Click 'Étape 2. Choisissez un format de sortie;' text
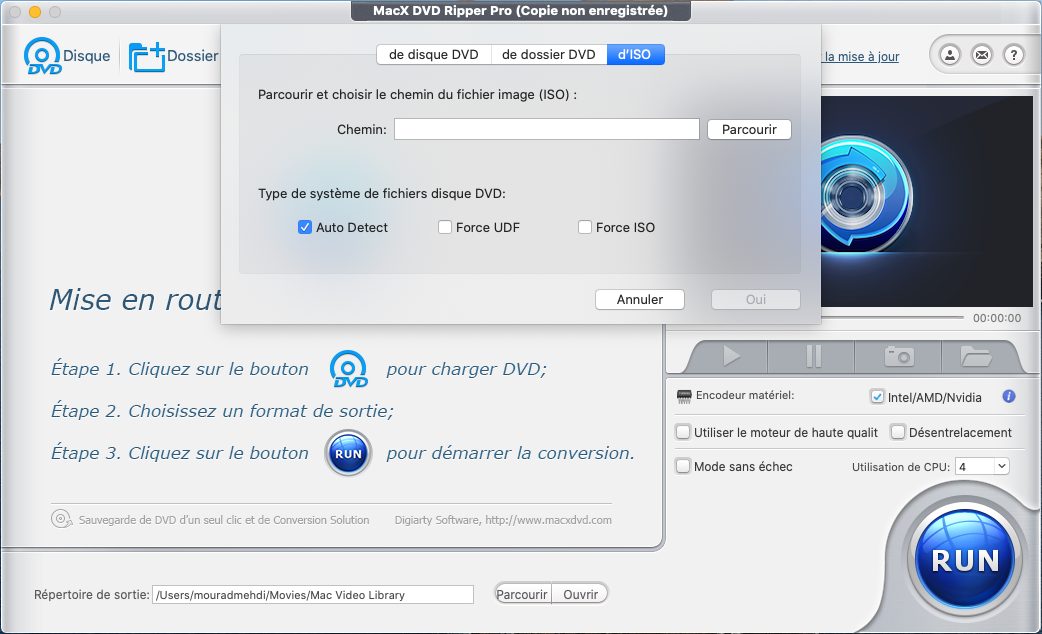 coord(222,411)
